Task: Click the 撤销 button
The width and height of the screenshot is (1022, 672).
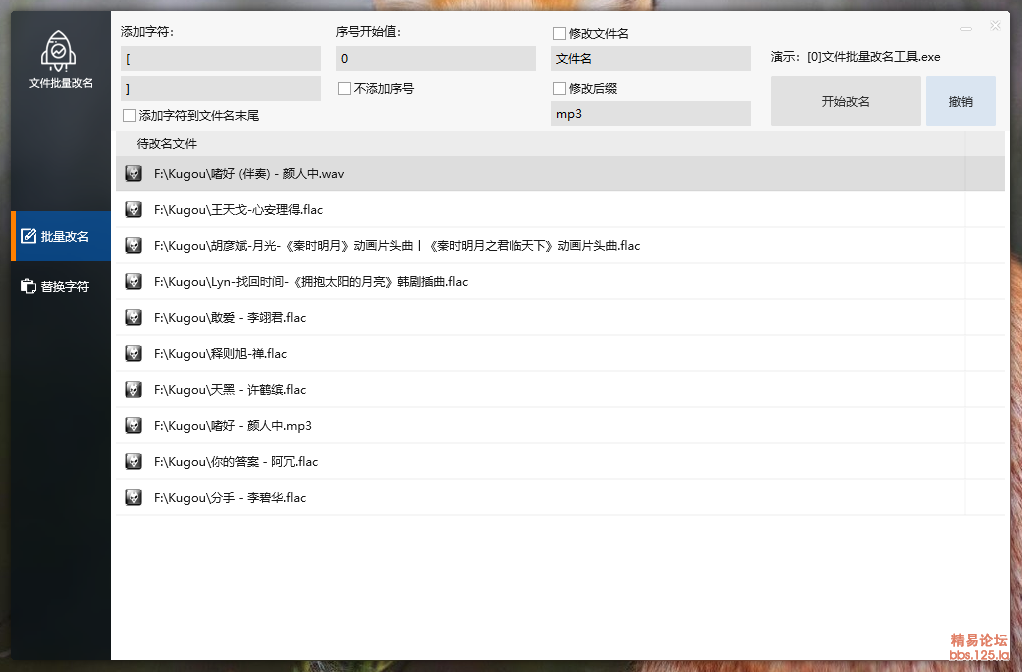Action: pos(961,101)
